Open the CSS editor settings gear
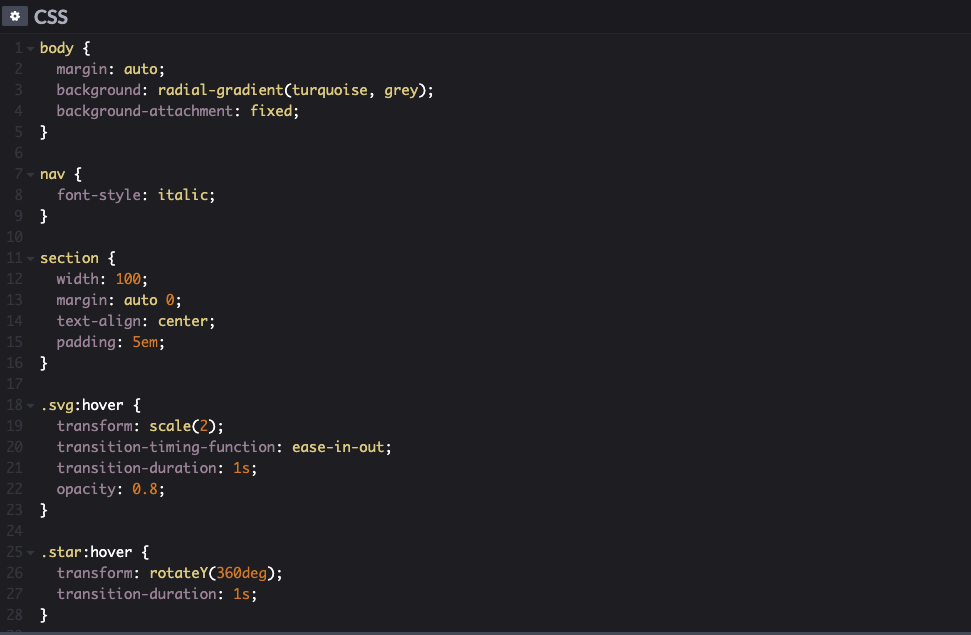The height and width of the screenshot is (635, 971). pyautogui.click(x=13, y=16)
